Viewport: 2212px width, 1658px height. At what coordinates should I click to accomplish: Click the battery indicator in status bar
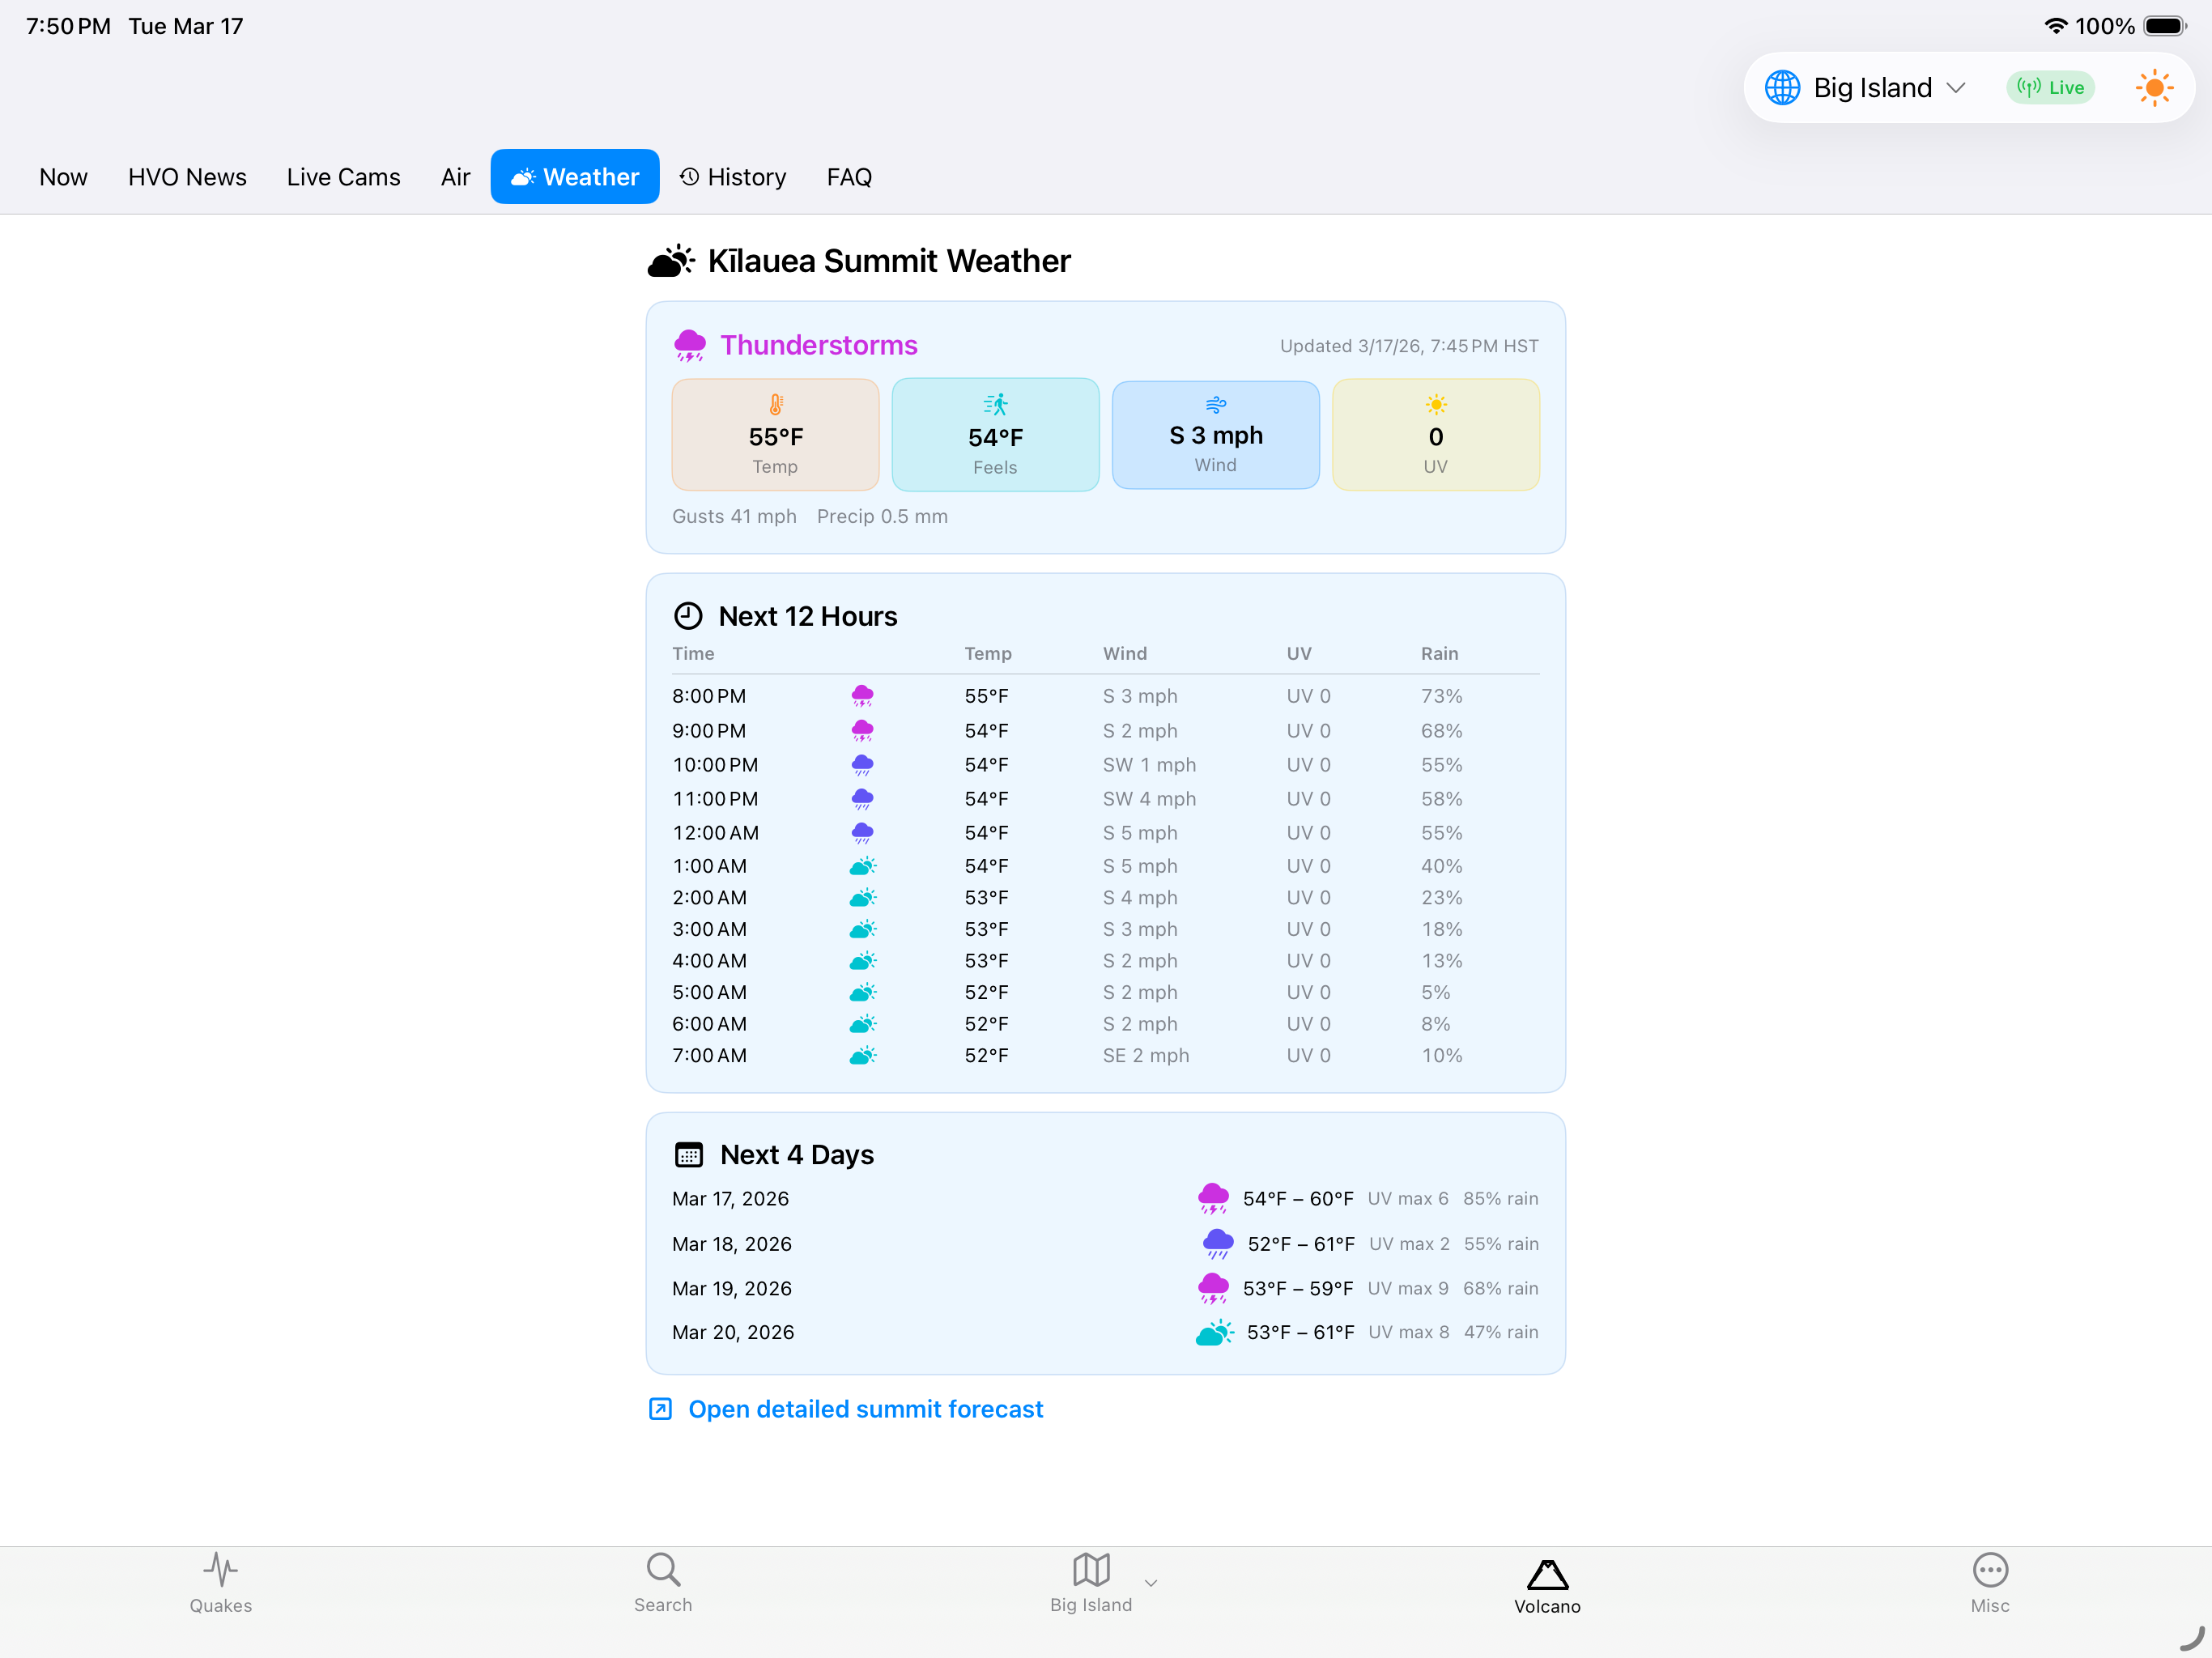(2165, 26)
